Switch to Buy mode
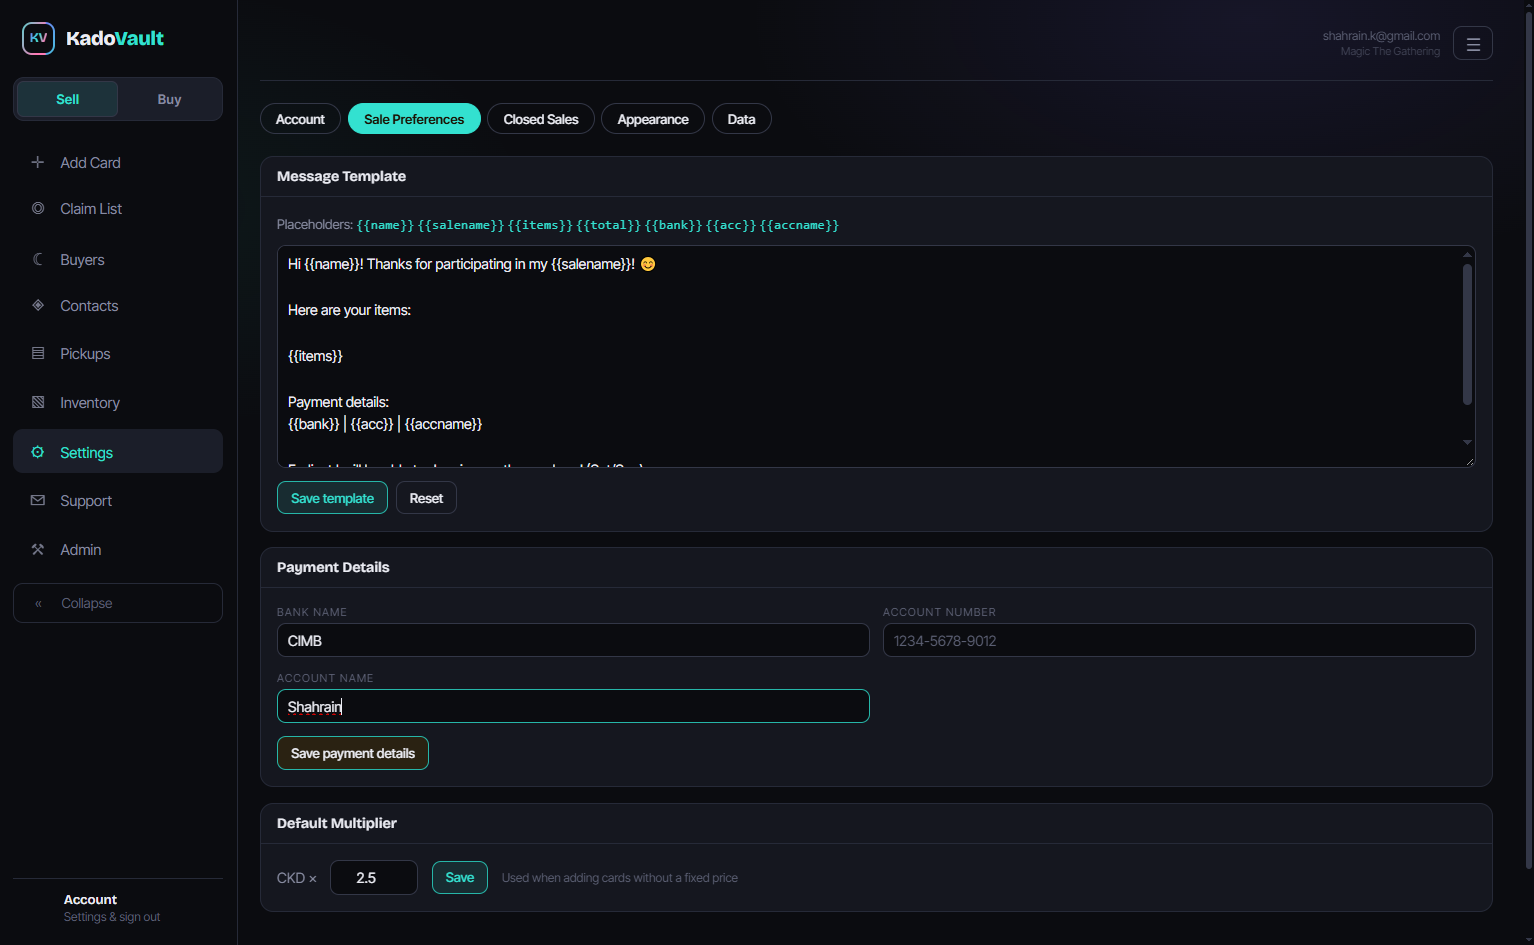Image resolution: width=1534 pixels, height=945 pixels. point(170,99)
